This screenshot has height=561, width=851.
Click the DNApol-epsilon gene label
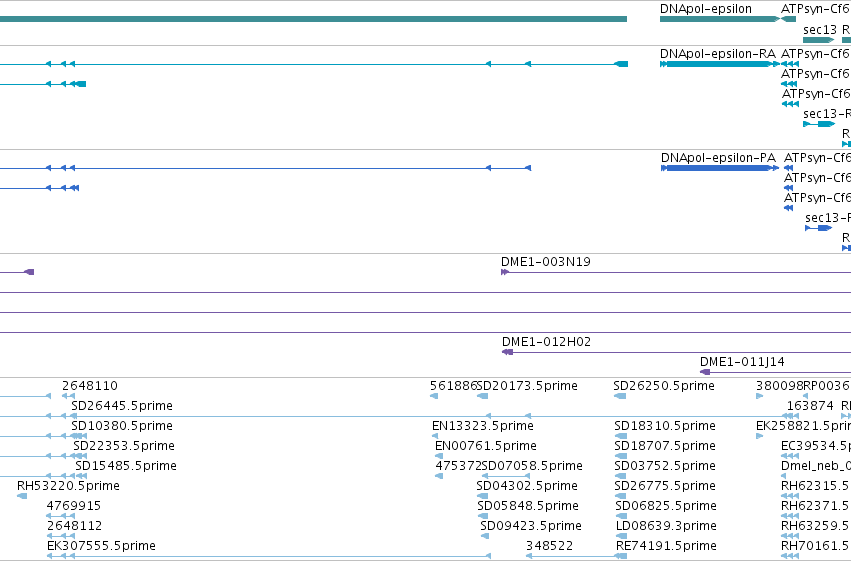click(706, 9)
